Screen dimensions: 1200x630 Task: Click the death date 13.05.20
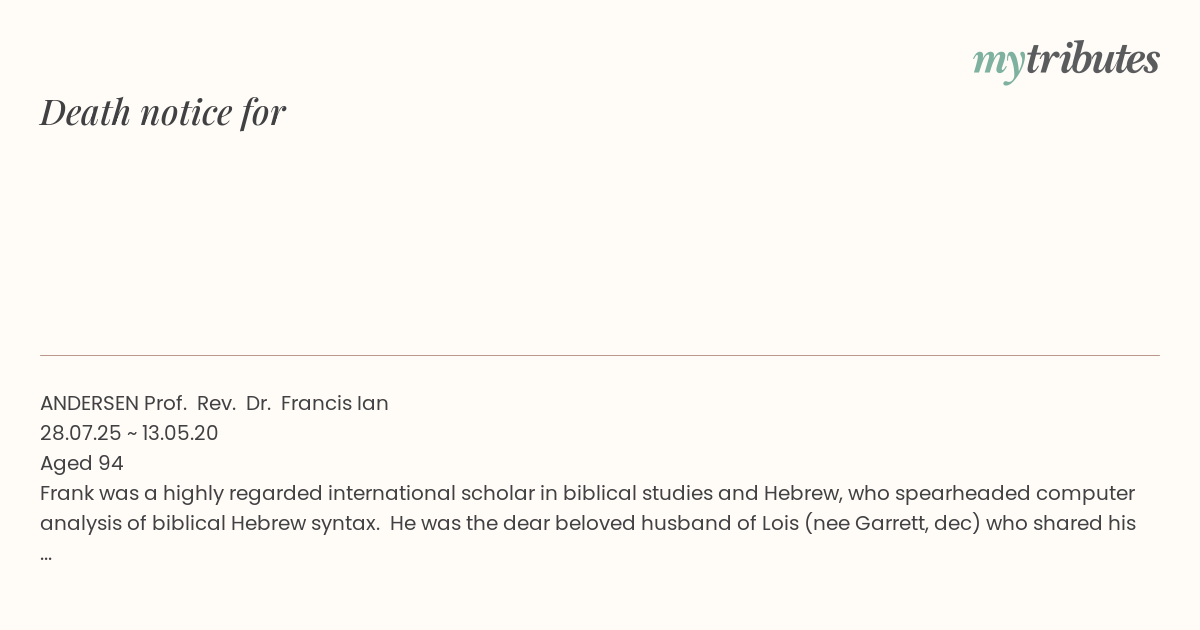click(180, 433)
